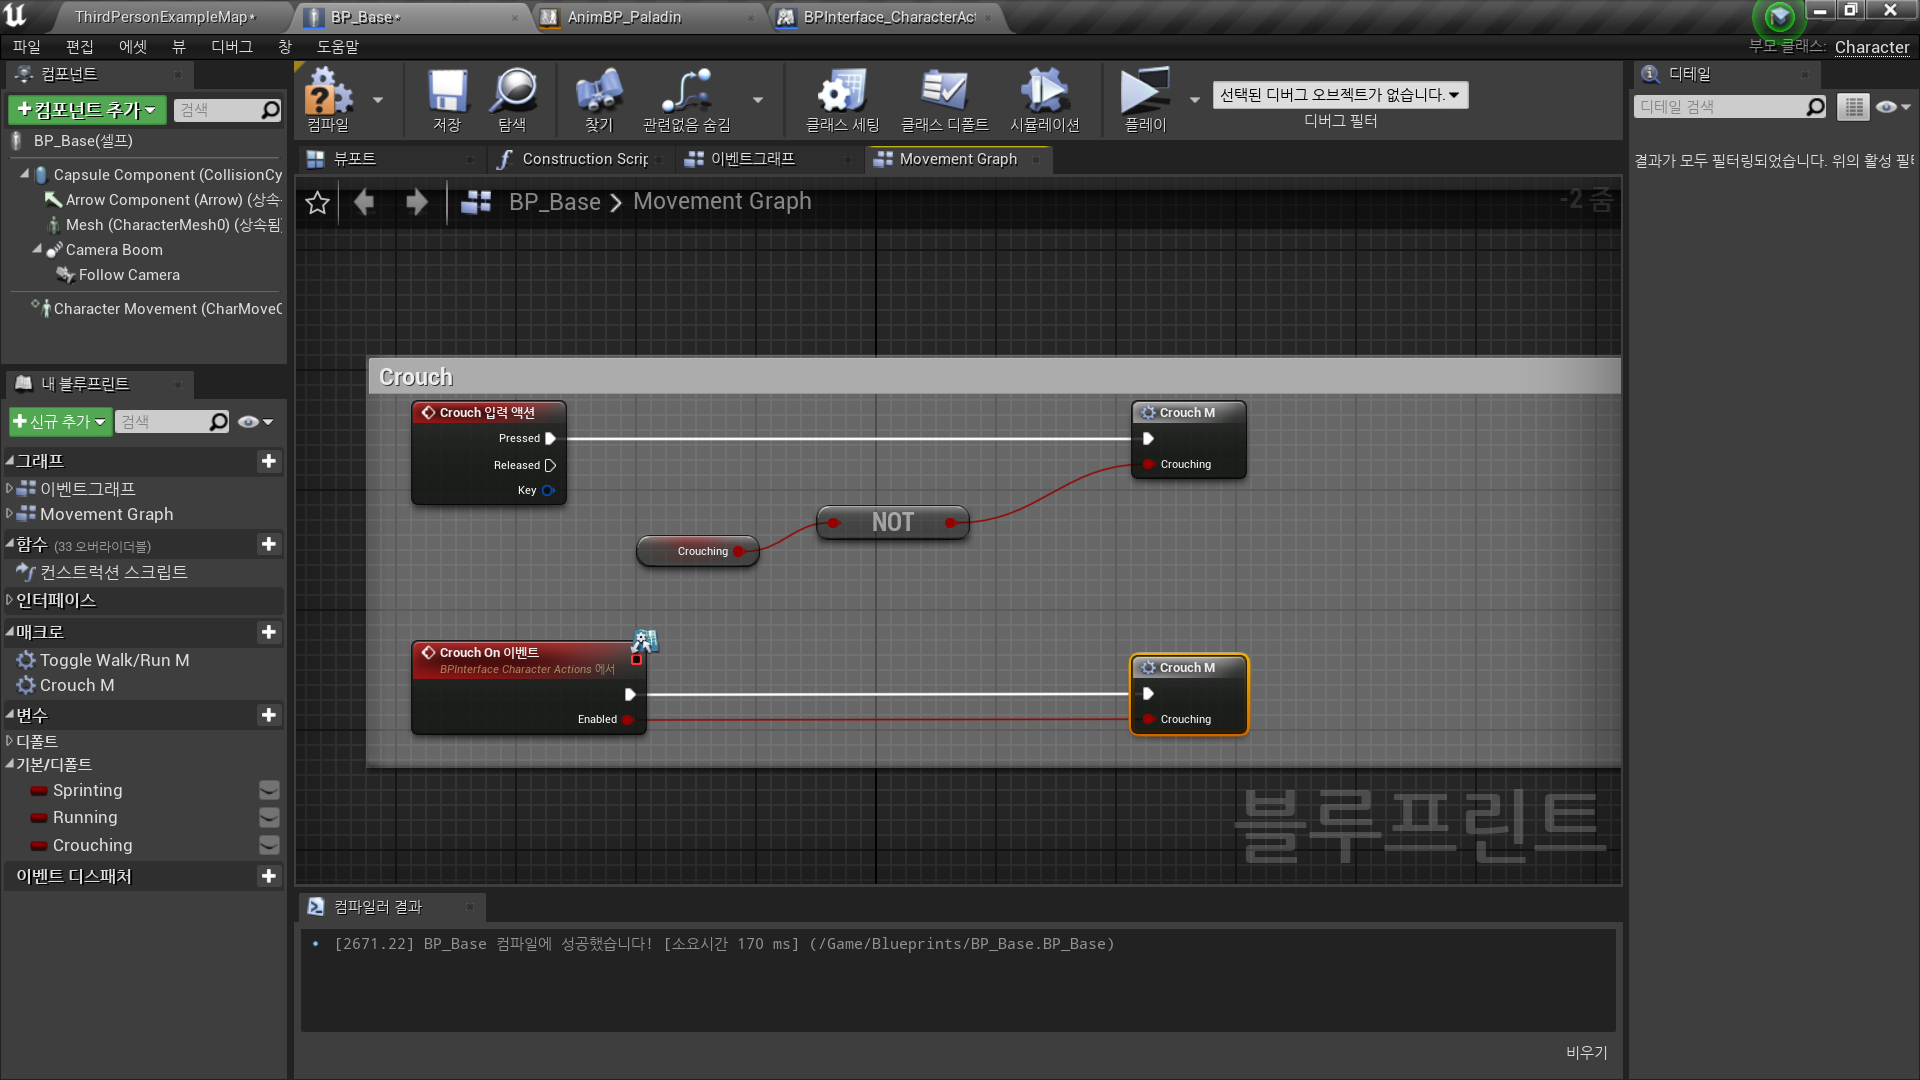Toggle Sprinting variable visibility eye
The width and height of the screenshot is (1920, 1080).
click(269, 790)
